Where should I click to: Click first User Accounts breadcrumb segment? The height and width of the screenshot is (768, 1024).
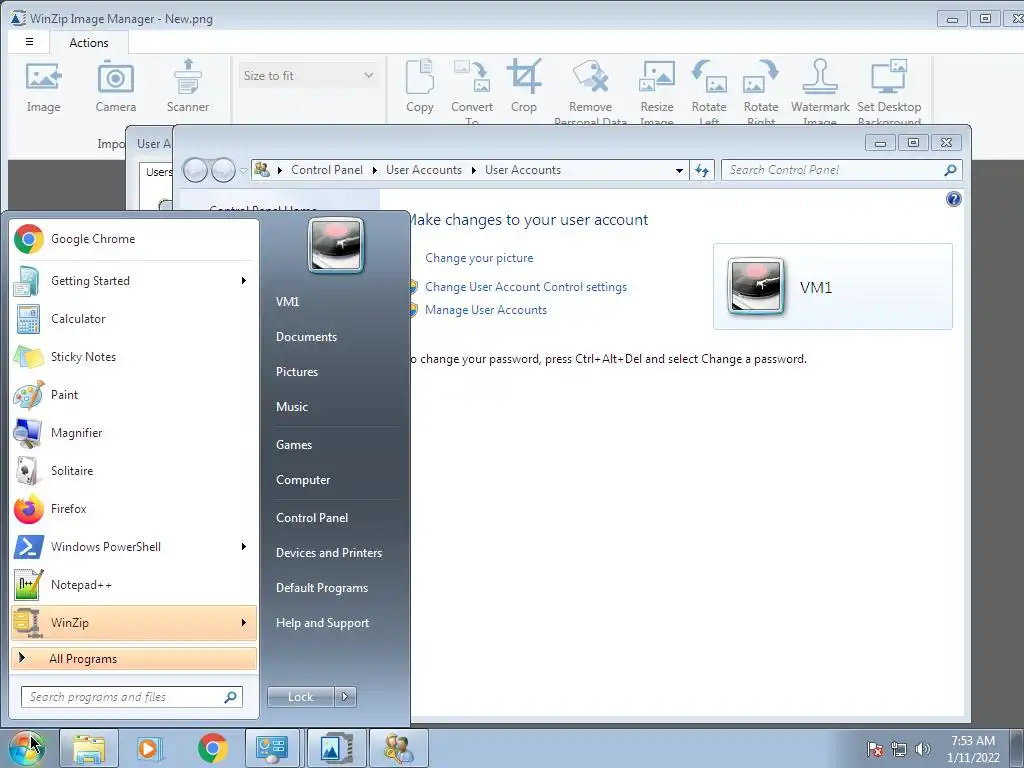click(424, 170)
